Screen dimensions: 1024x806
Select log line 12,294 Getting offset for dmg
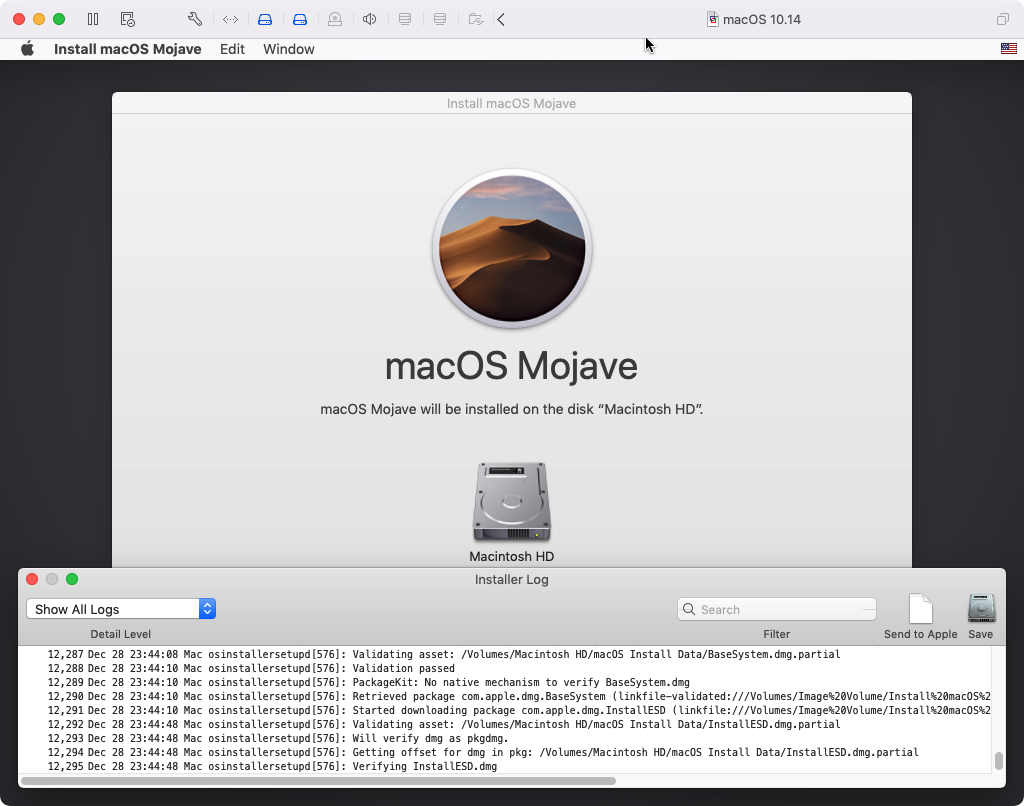tap(504, 752)
